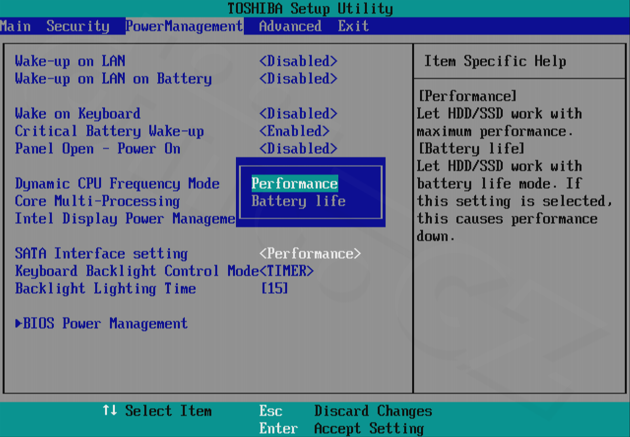Screen dimensions: 630x437
Task: Open the Advanced tab
Action: (290, 26)
